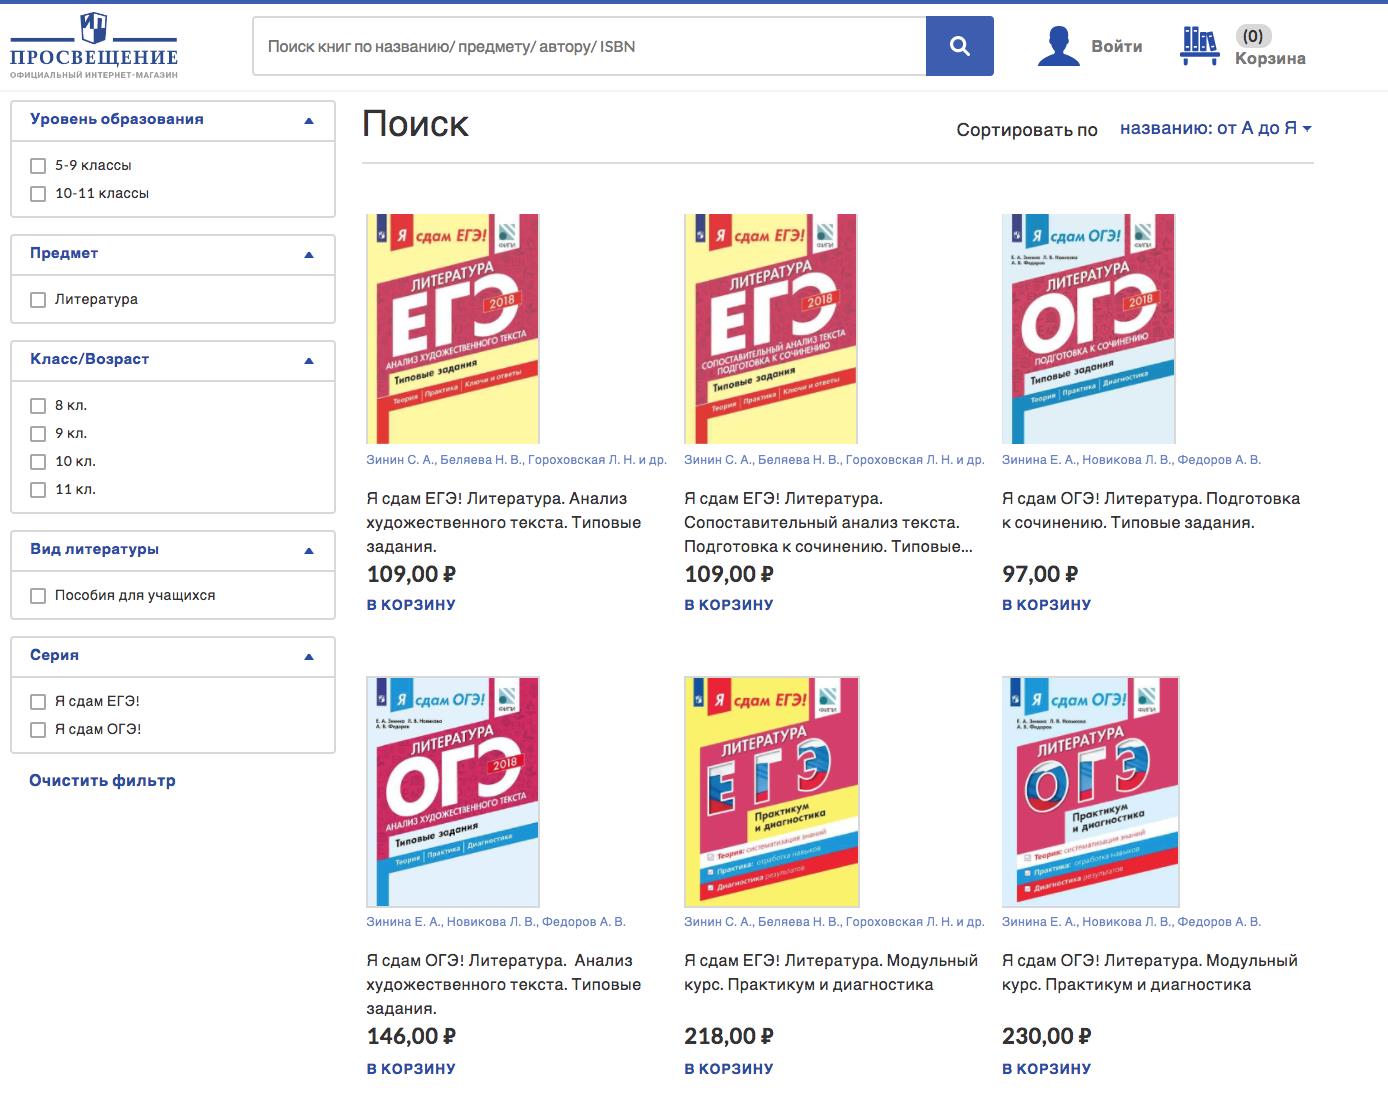Focus the book search input field
Image resolution: width=1388 pixels, height=1120 pixels.
click(590, 46)
